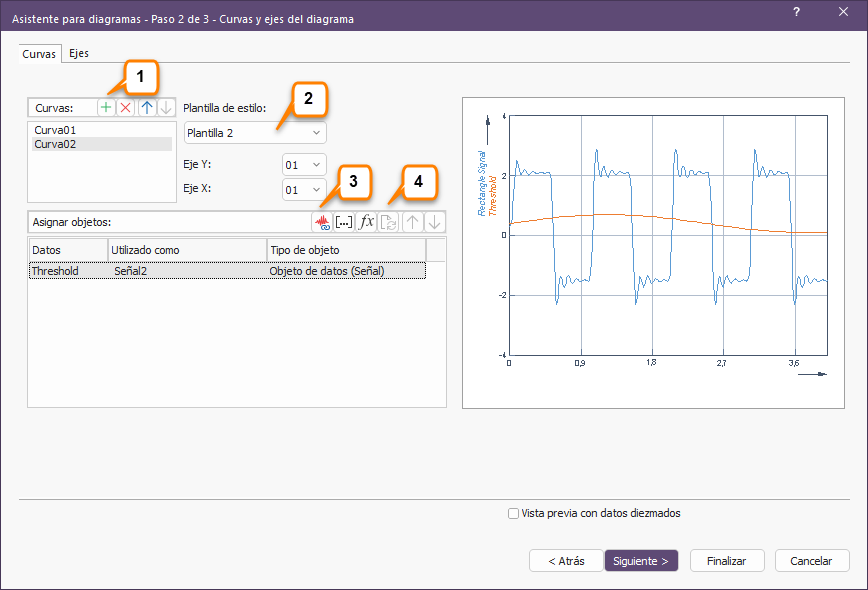This screenshot has height=590, width=868.
Task: Click the assign signal data object icon
Action: click(x=322, y=222)
